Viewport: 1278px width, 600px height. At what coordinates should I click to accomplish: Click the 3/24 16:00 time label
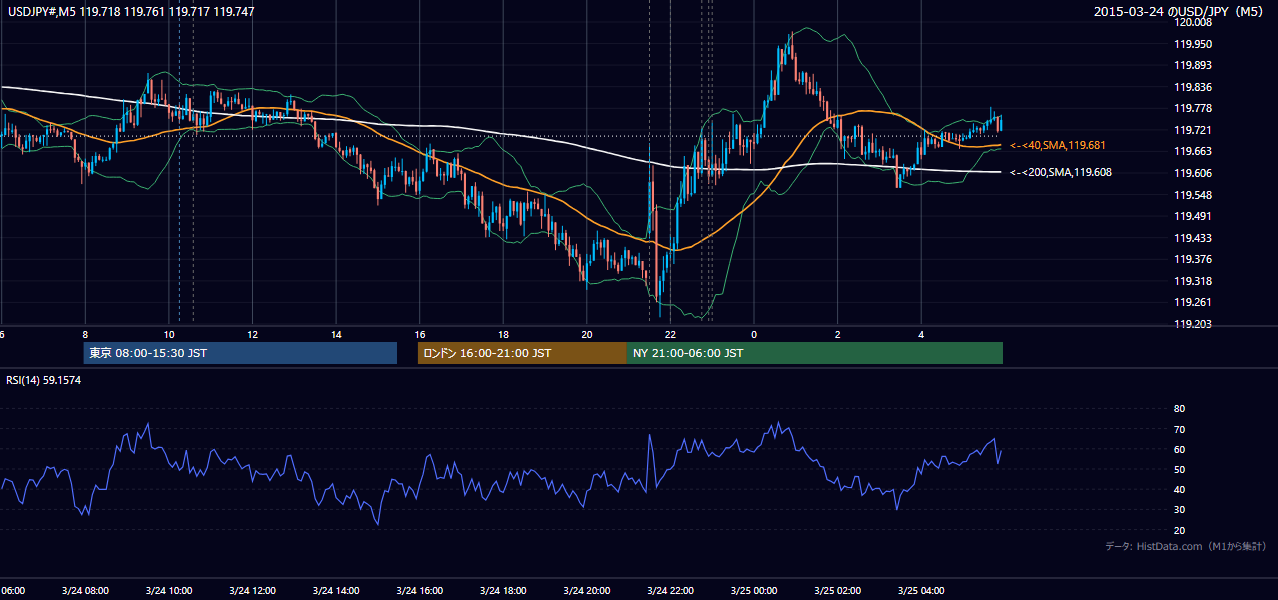tap(420, 591)
